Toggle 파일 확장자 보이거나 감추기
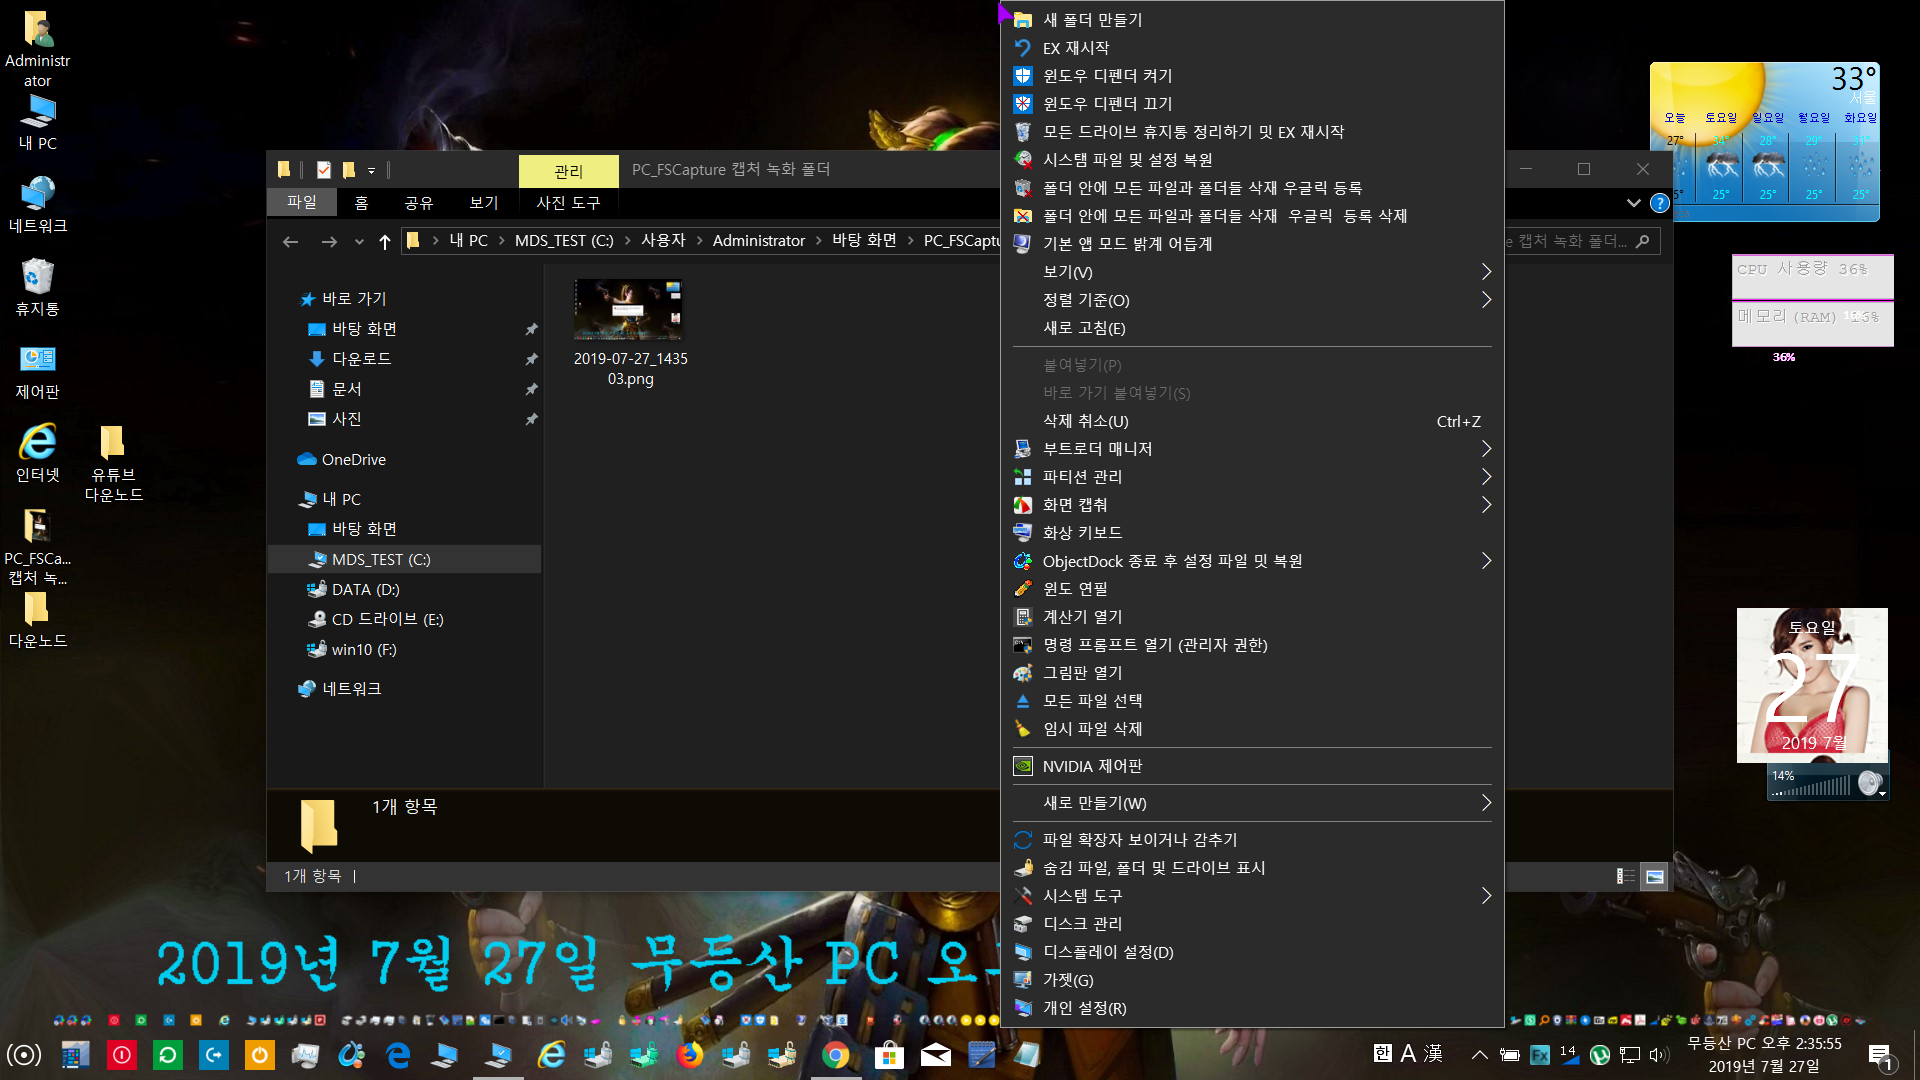The height and width of the screenshot is (1080, 1920). tap(1252, 840)
